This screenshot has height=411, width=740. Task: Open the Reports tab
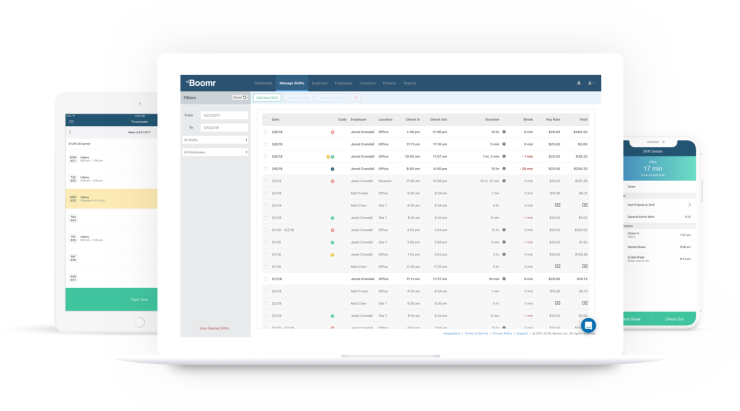click(x=410, y=83)
